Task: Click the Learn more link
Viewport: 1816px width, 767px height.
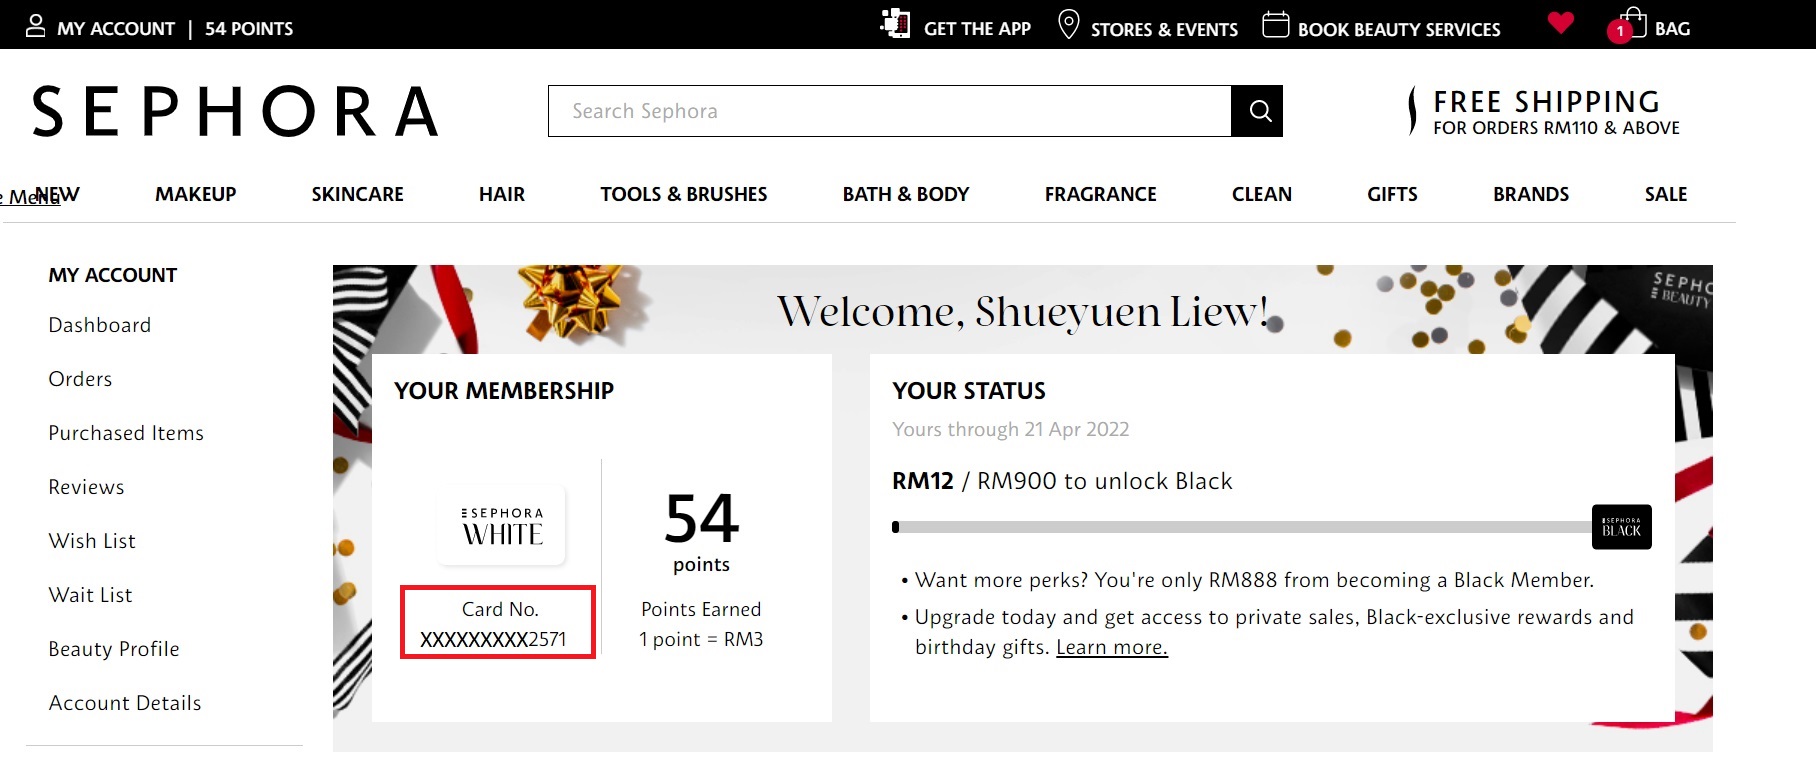Action: click(1112, 647)
